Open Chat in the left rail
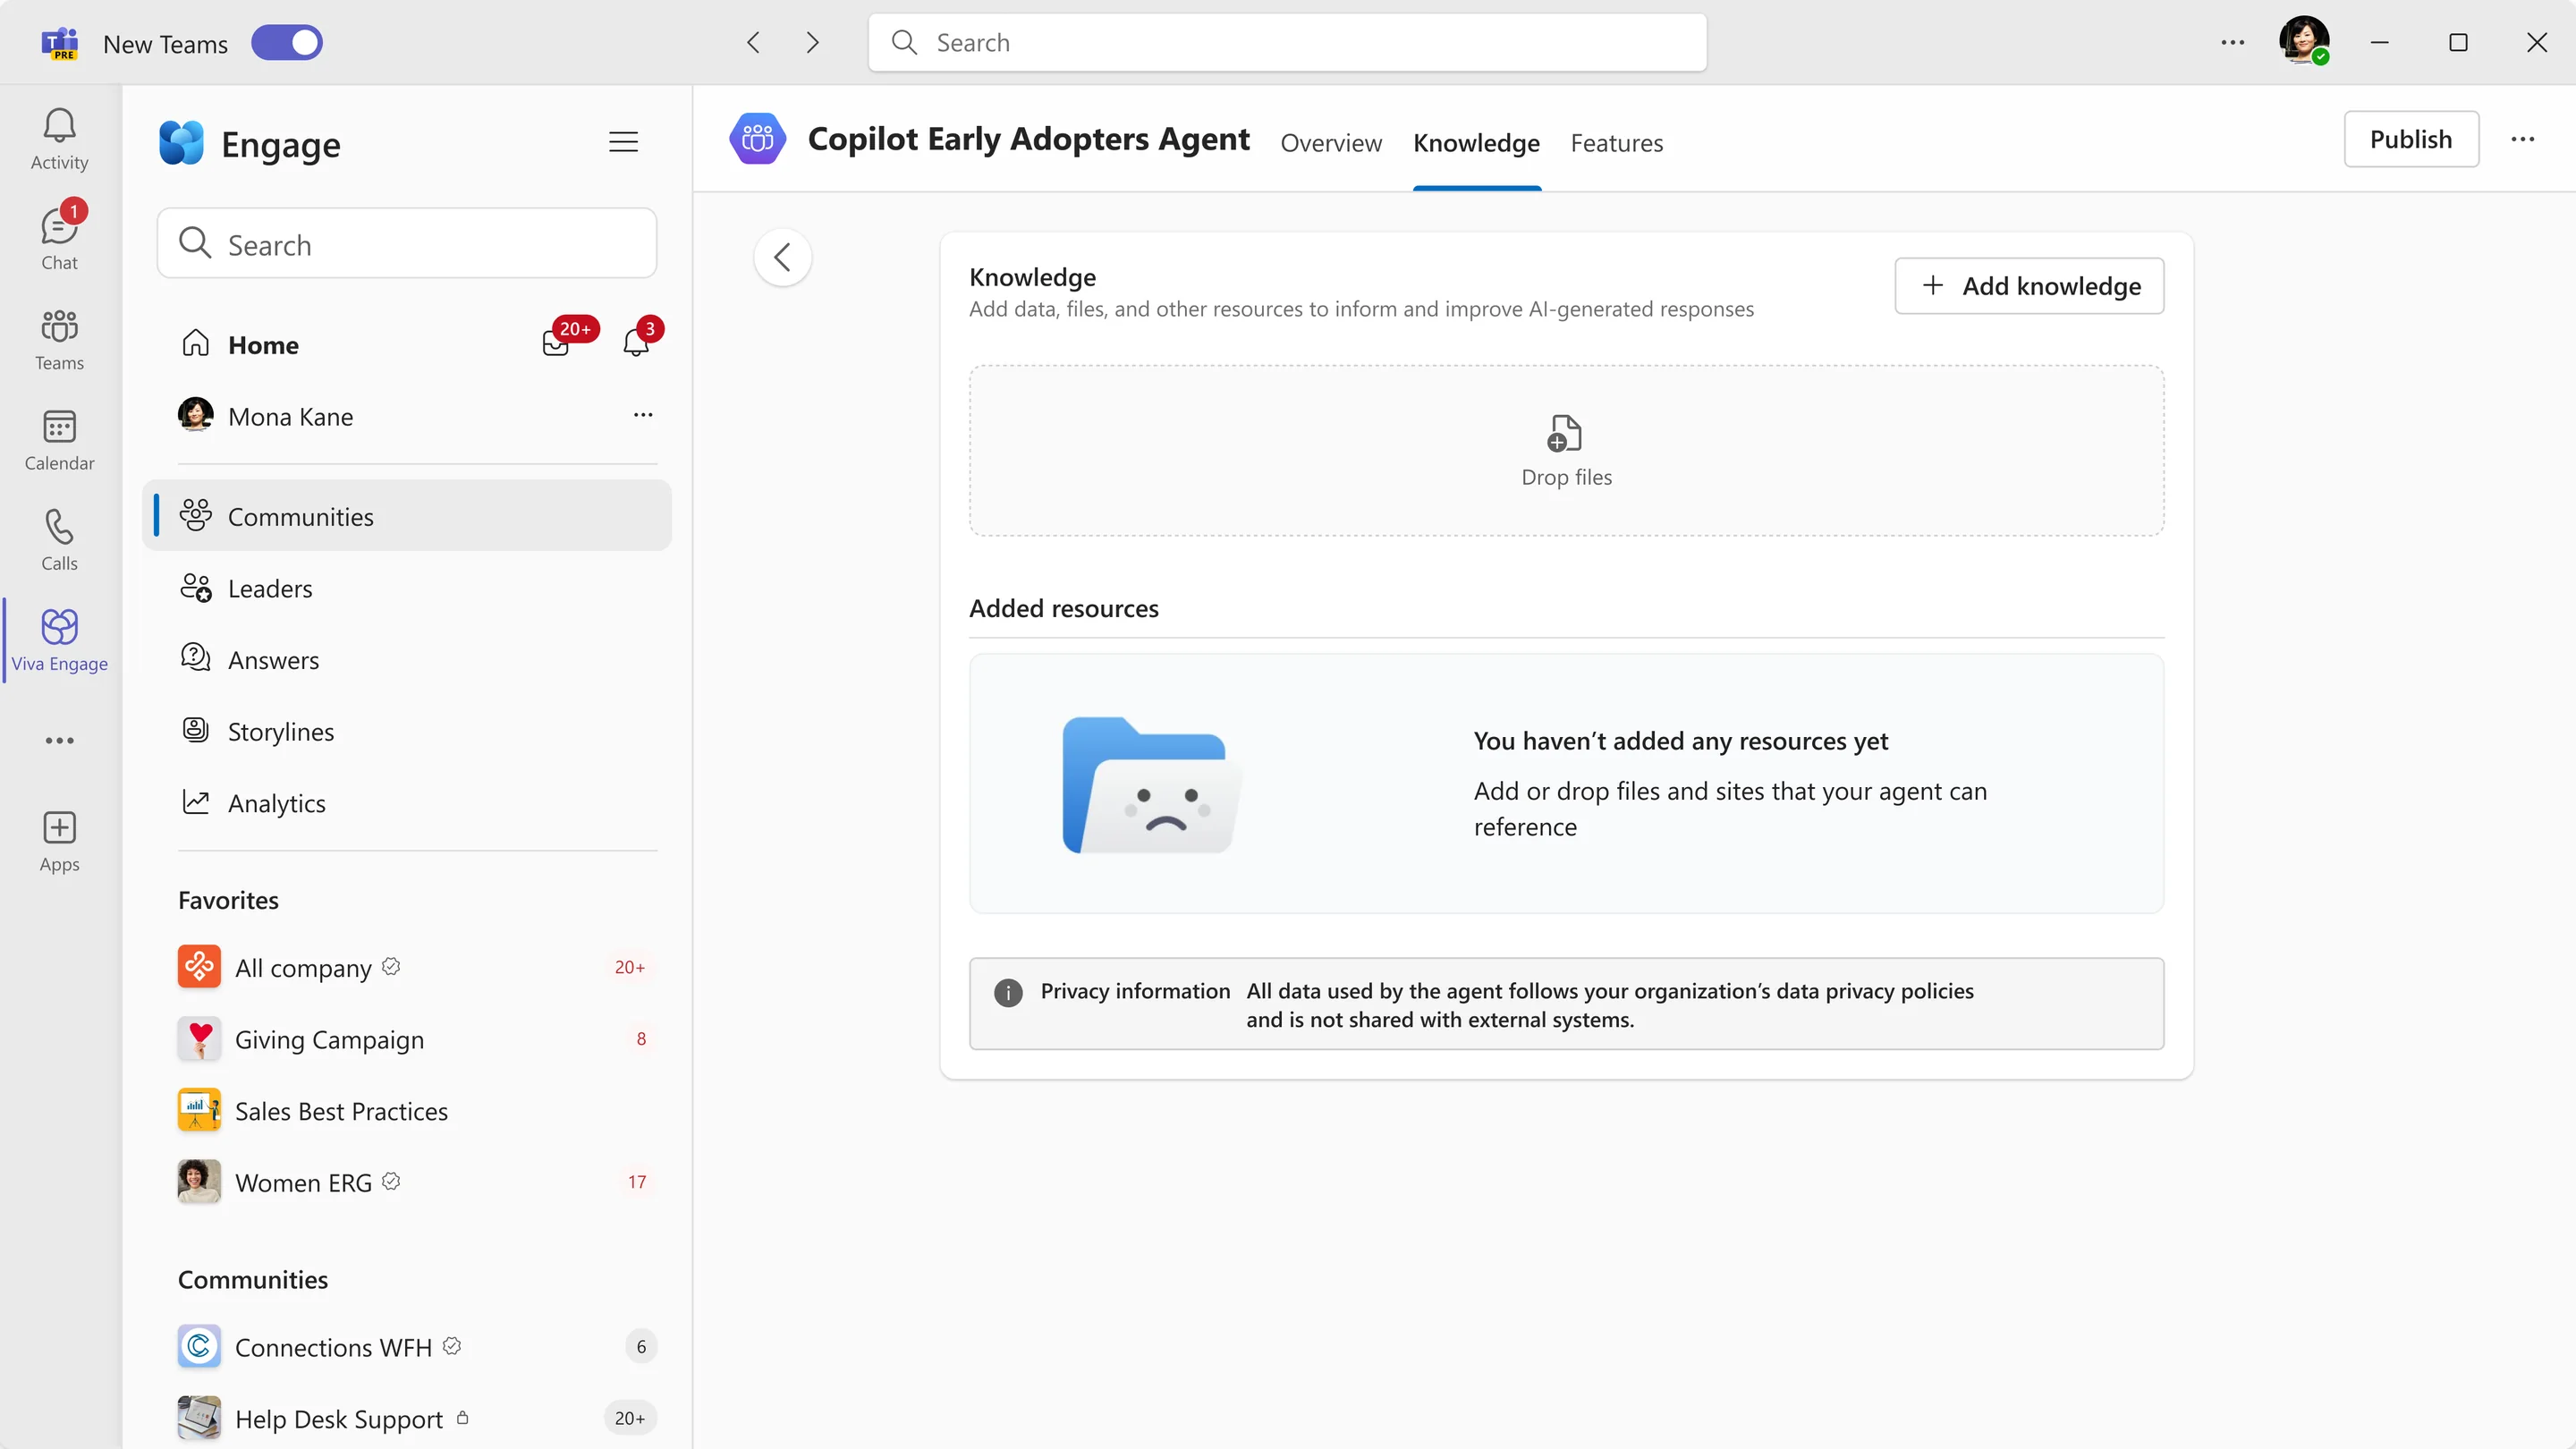The height and width of the screenshot is (1449, 2576). pos(59,239)
